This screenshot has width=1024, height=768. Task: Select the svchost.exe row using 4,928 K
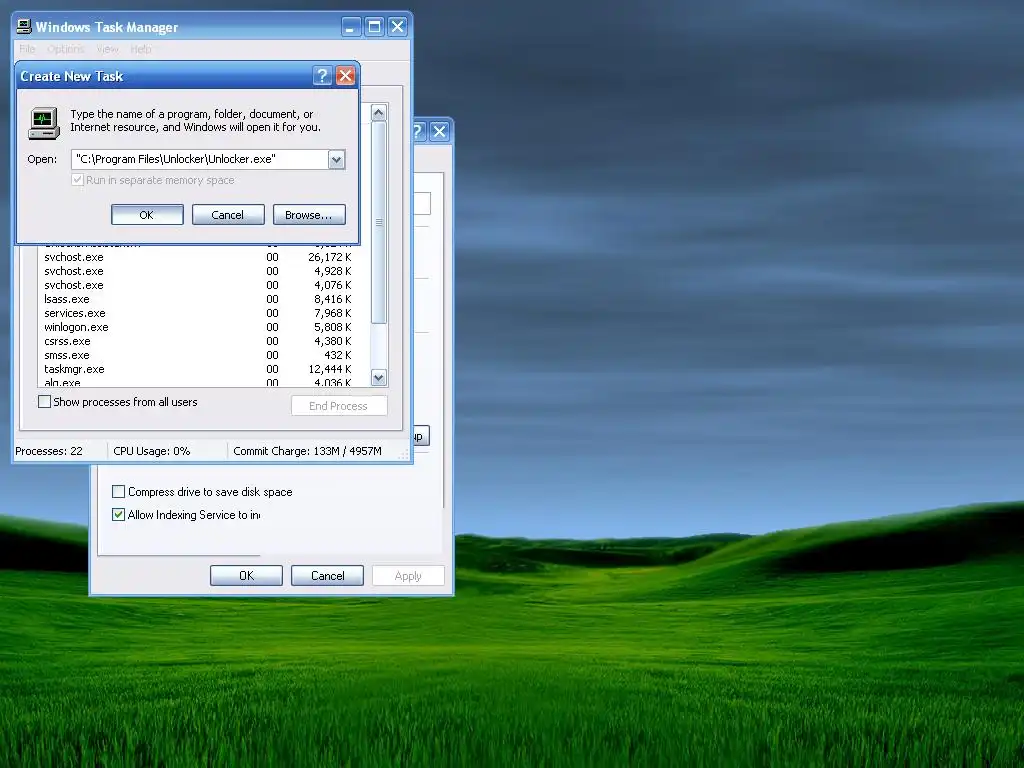(198, 271)
